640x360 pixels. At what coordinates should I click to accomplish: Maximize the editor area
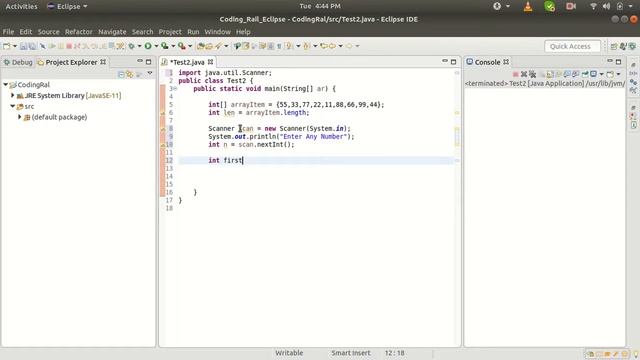tap(453, 62)
